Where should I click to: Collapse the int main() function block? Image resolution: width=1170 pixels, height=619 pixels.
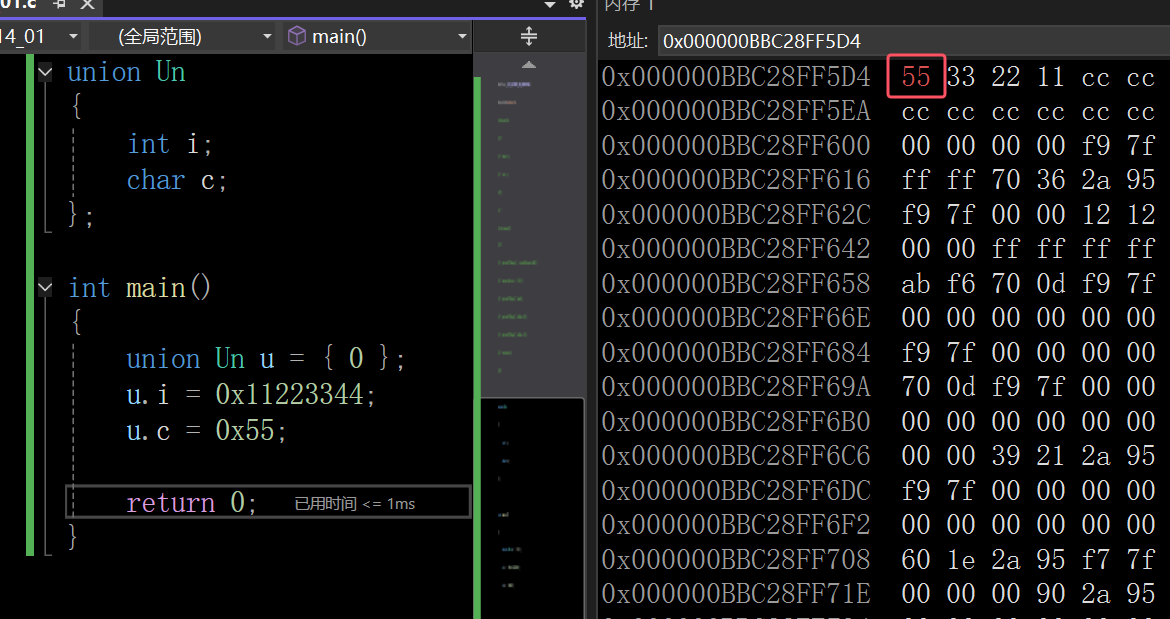(x=46, y=287)
